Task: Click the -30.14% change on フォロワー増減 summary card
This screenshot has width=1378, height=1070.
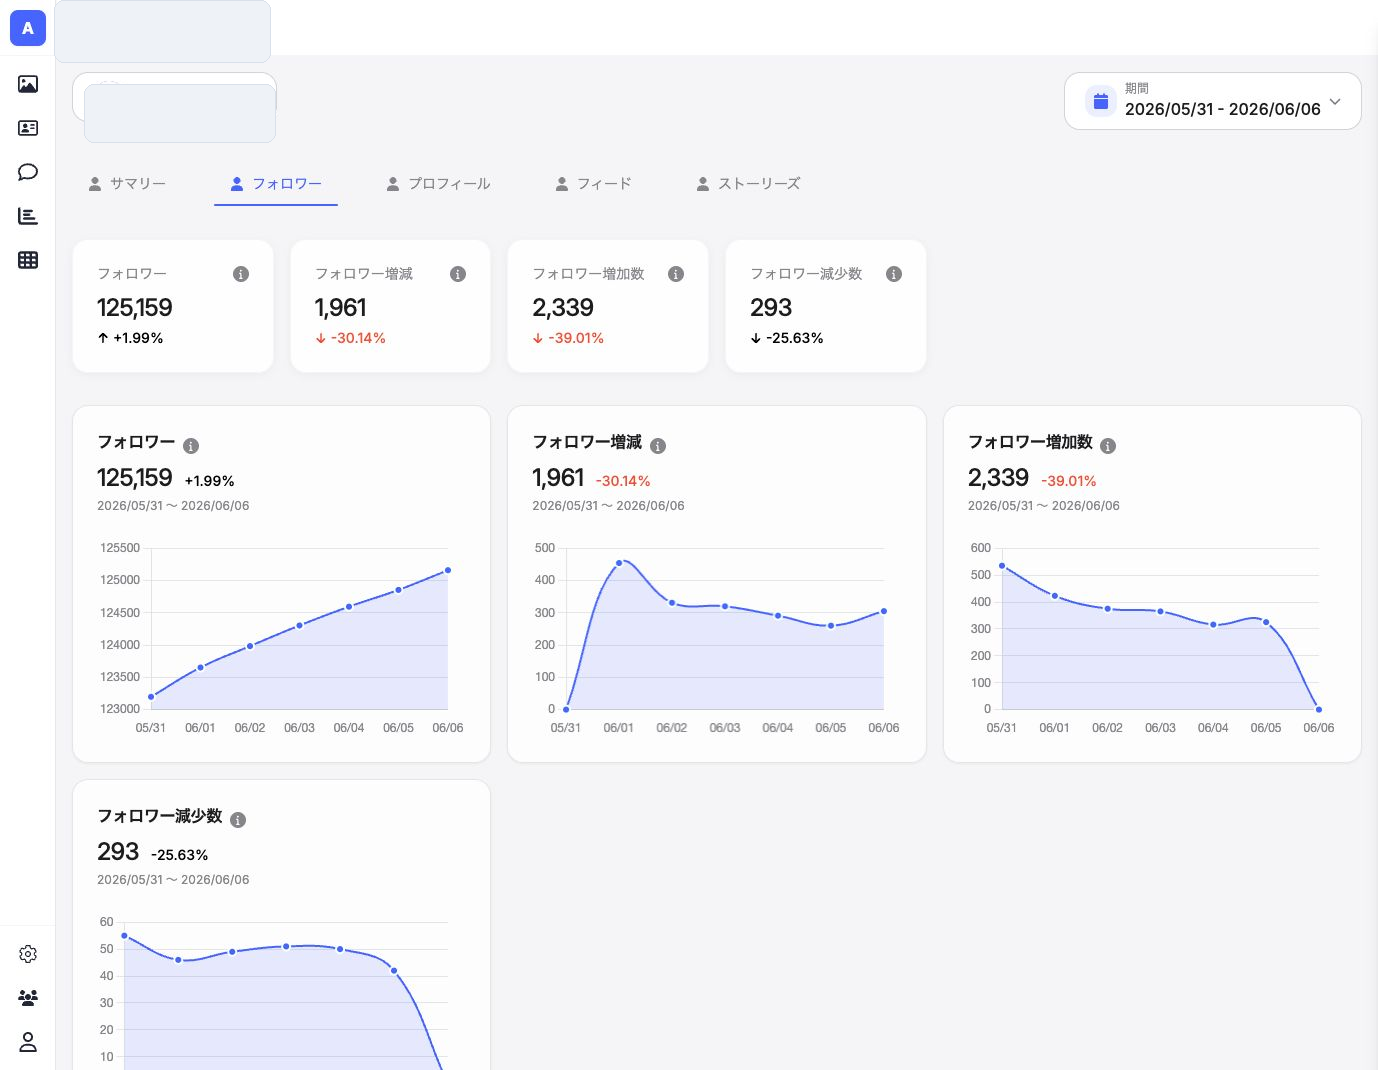Action: click(x=351, y=338)
